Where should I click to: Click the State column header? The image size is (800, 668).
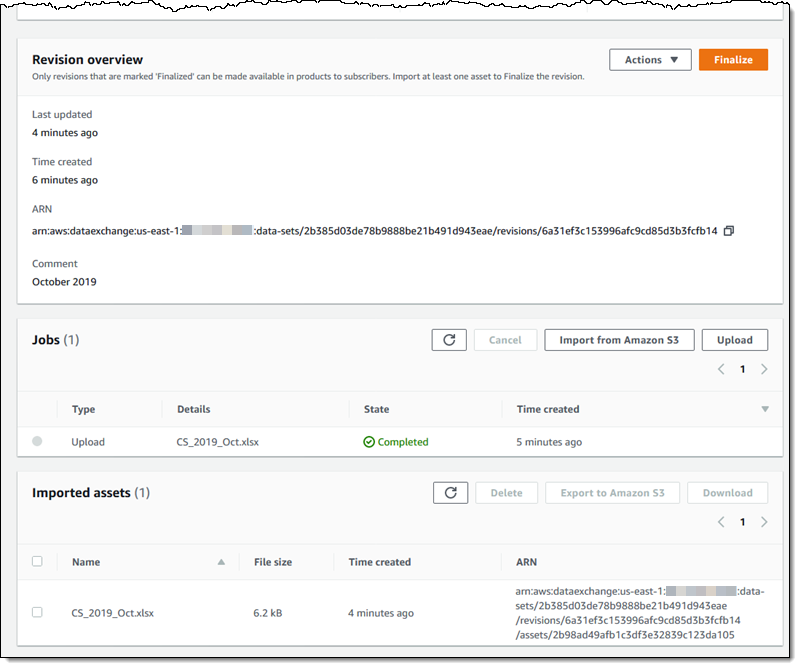tap(377, 409)
